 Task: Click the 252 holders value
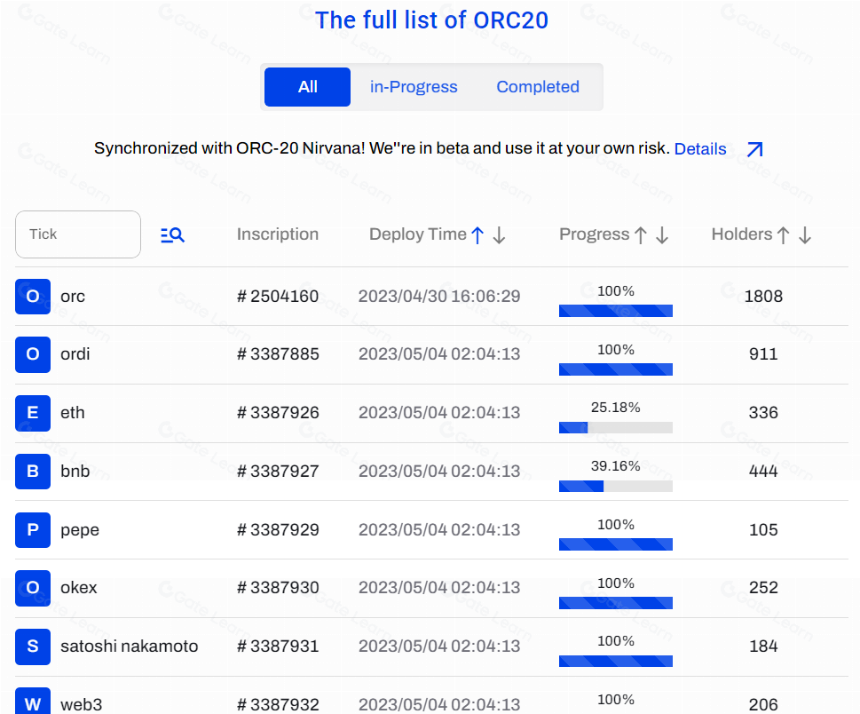[763, 588]
